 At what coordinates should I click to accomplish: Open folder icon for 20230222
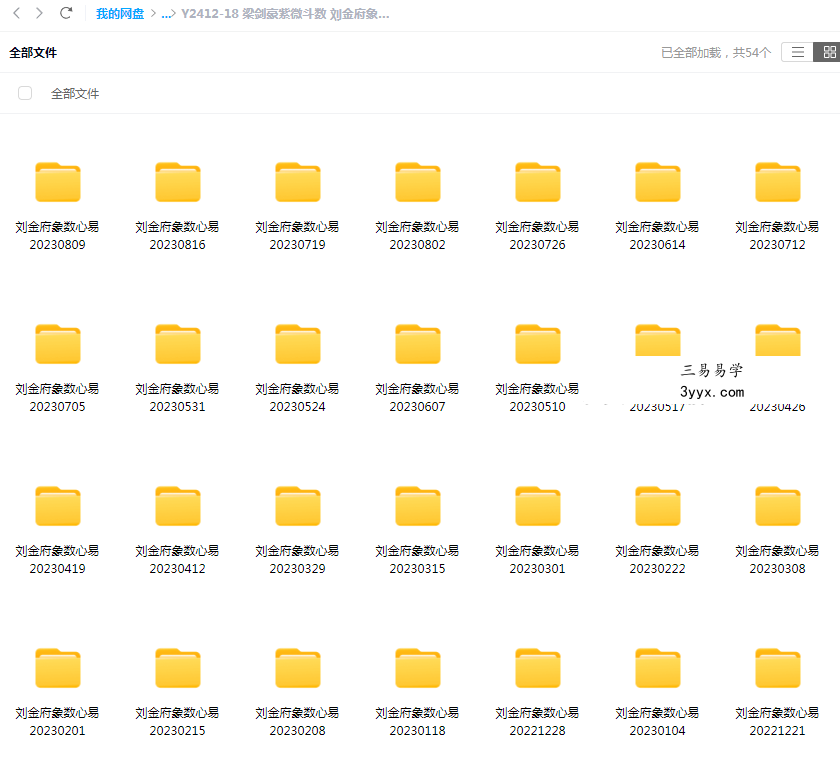[658, 507]
